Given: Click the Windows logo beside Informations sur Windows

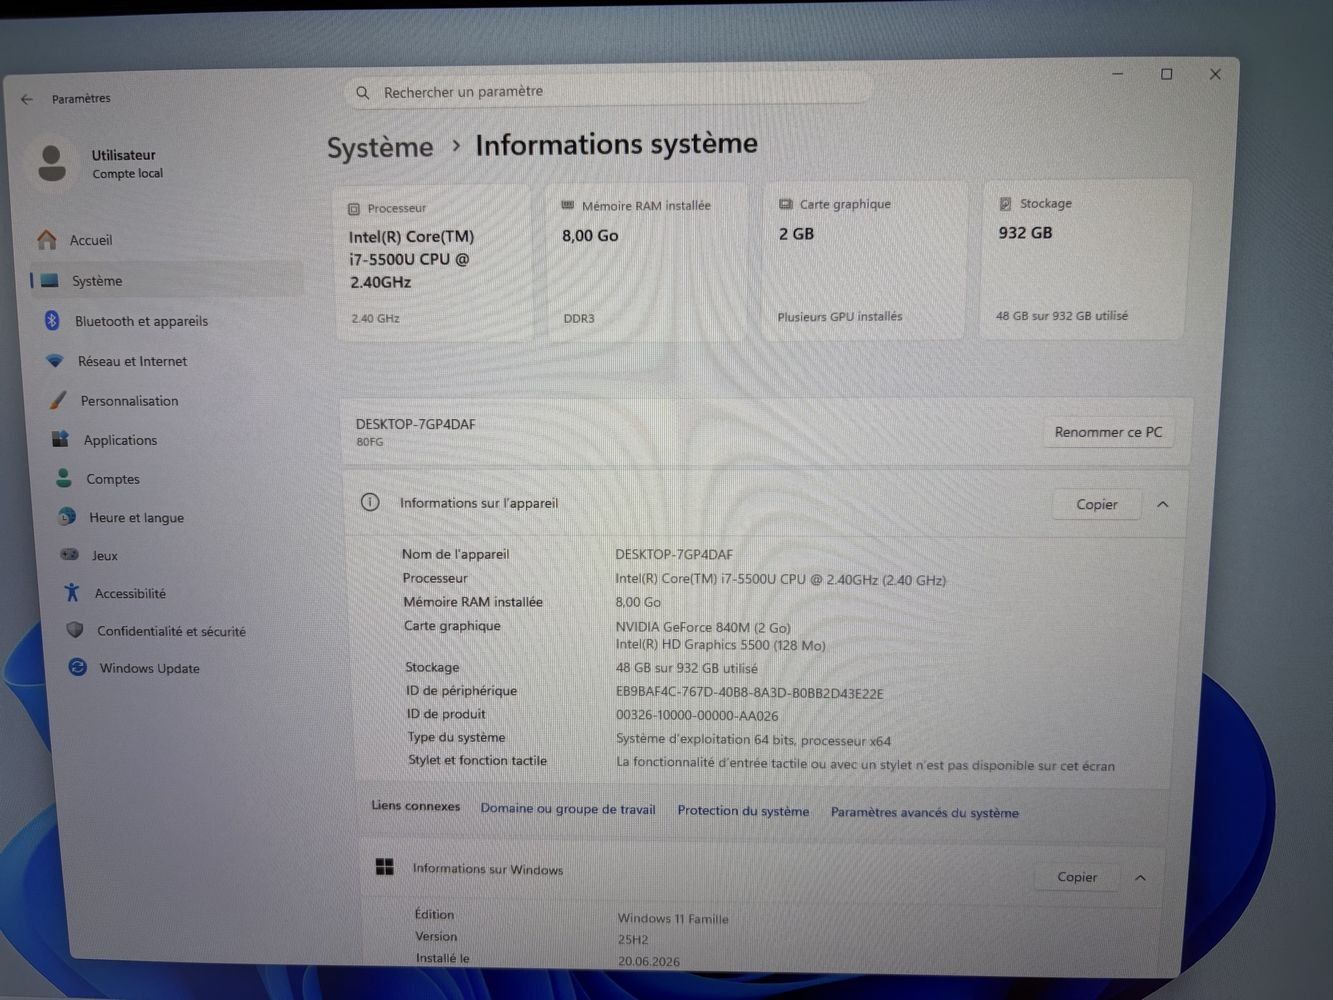Looking at the screenshot, I should point(385,867).
